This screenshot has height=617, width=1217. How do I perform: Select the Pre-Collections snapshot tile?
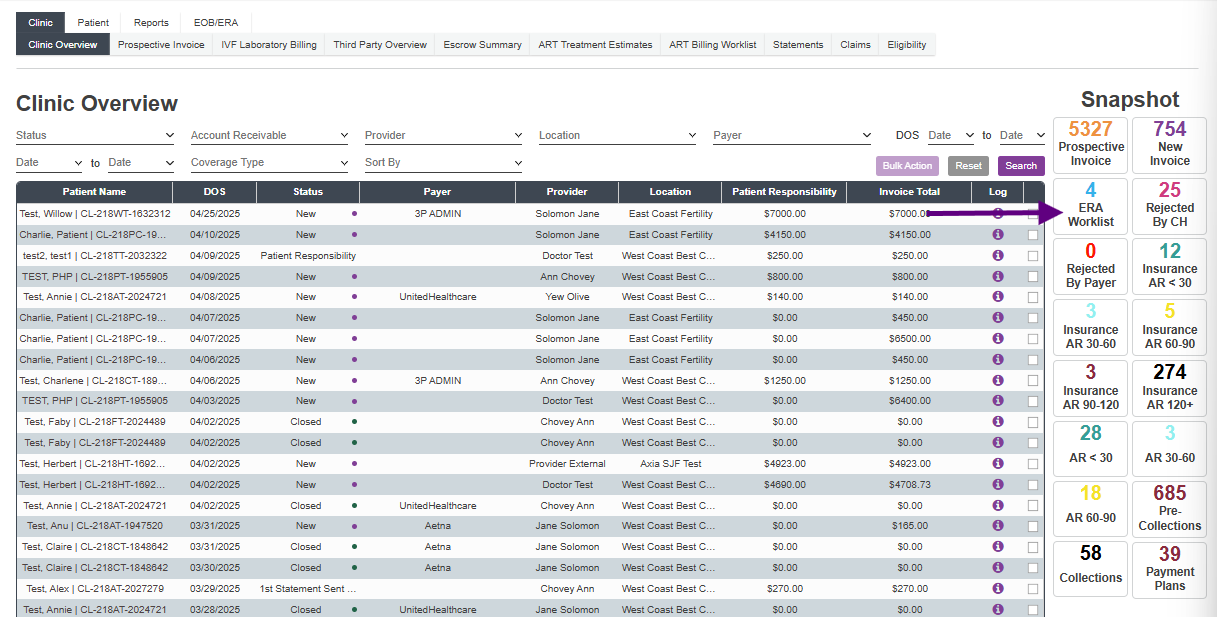[x=1169, y=509]
